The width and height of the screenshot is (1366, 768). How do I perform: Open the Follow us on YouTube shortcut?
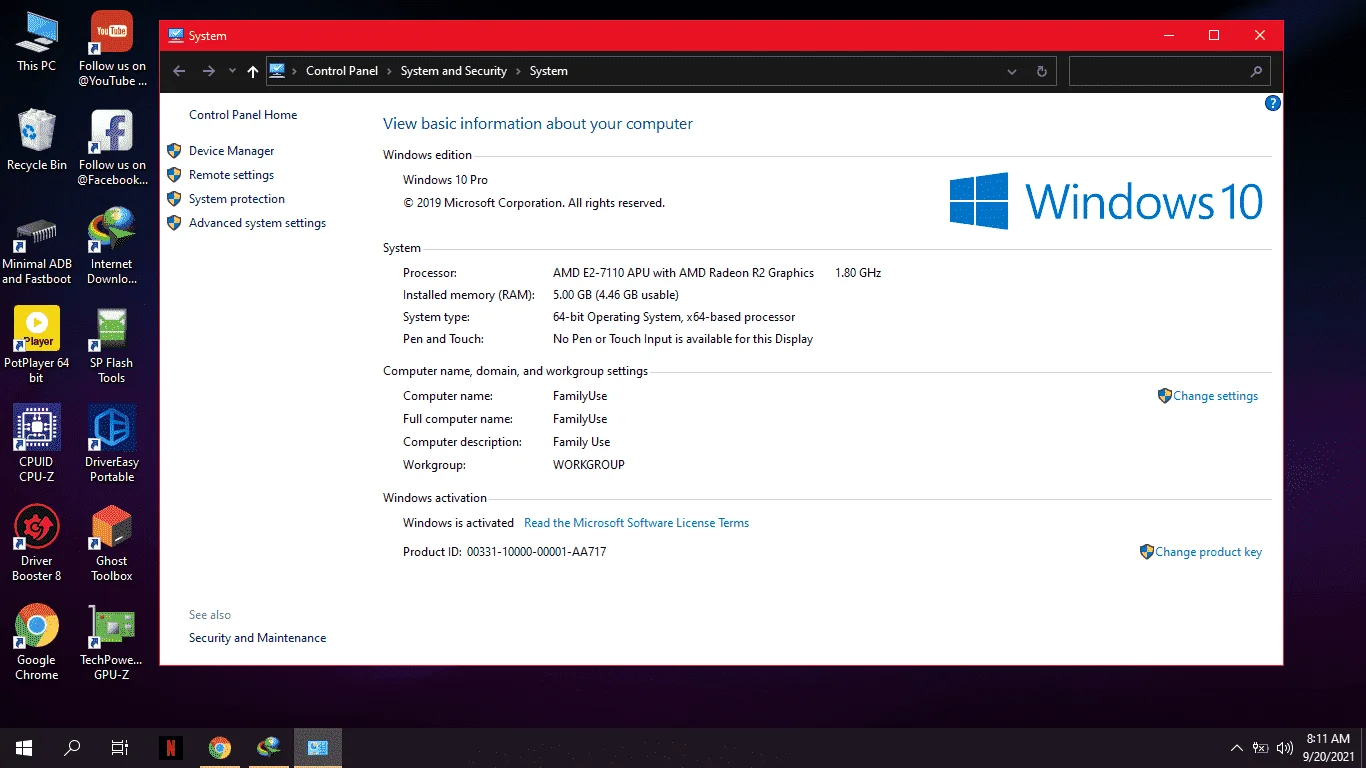112,49
